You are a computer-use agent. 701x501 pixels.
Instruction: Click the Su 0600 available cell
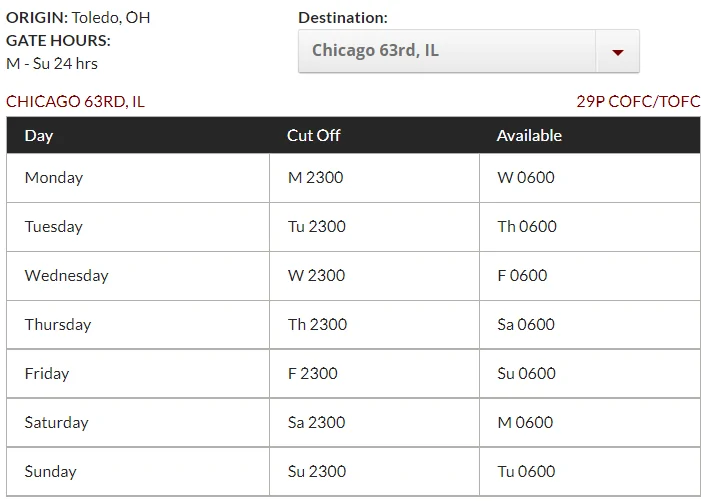pyautogui.click(x=590, y=374)
